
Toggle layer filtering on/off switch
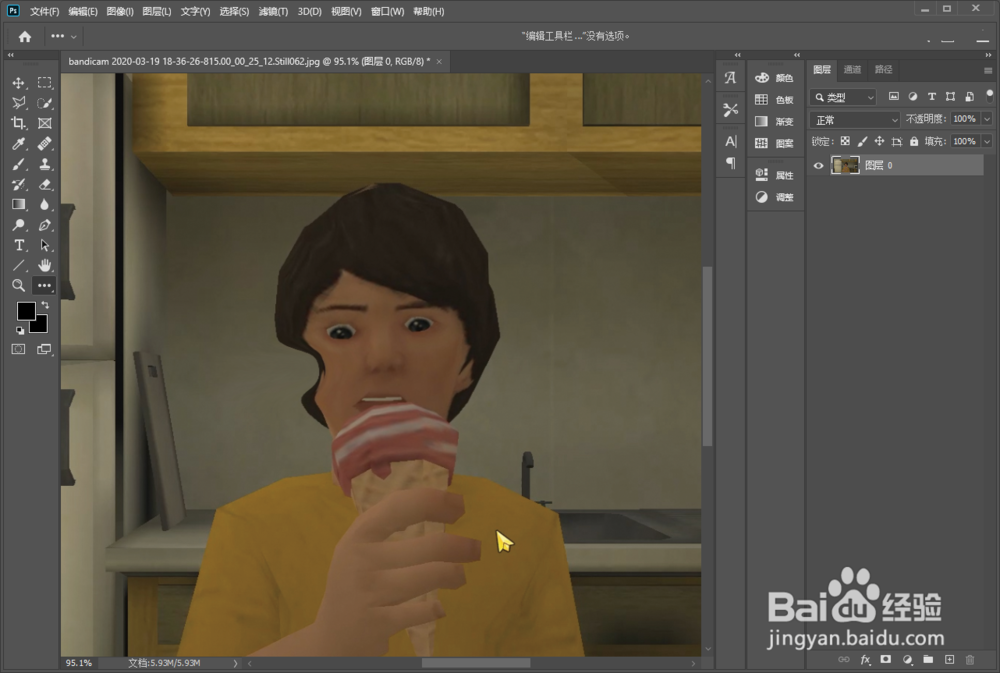pos(989,96)
